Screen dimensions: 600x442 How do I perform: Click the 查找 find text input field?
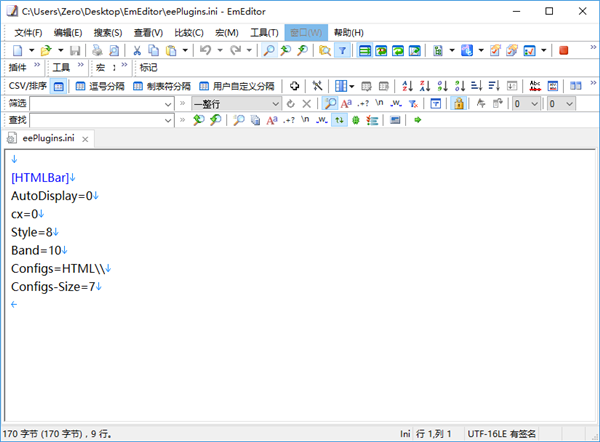[97, 121]
